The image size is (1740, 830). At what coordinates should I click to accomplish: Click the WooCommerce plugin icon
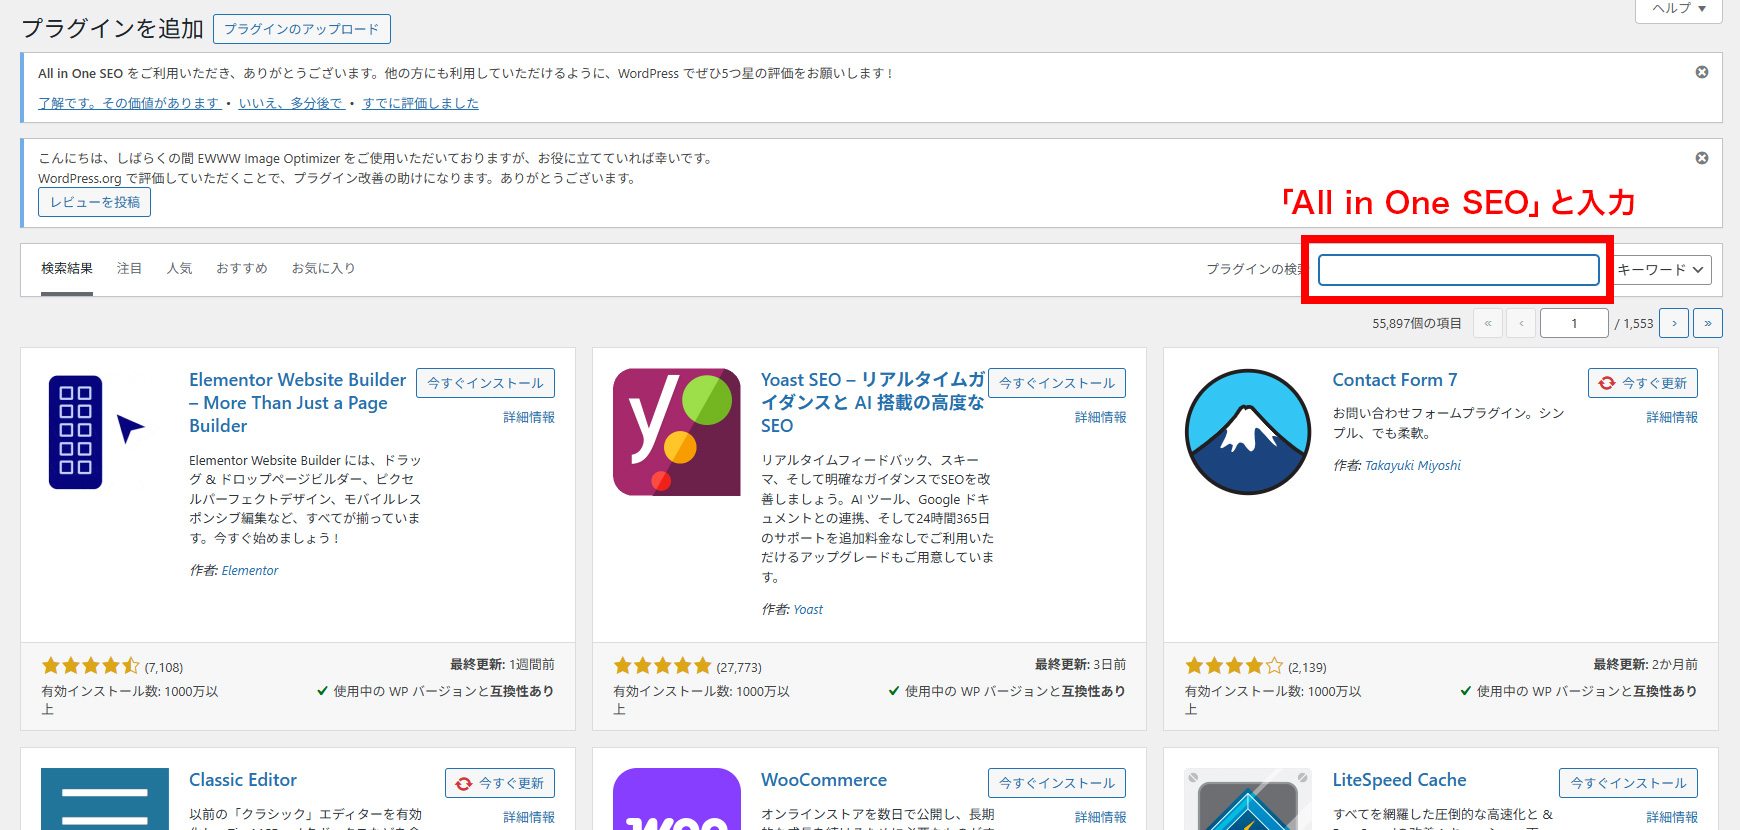tap(677, 799)
